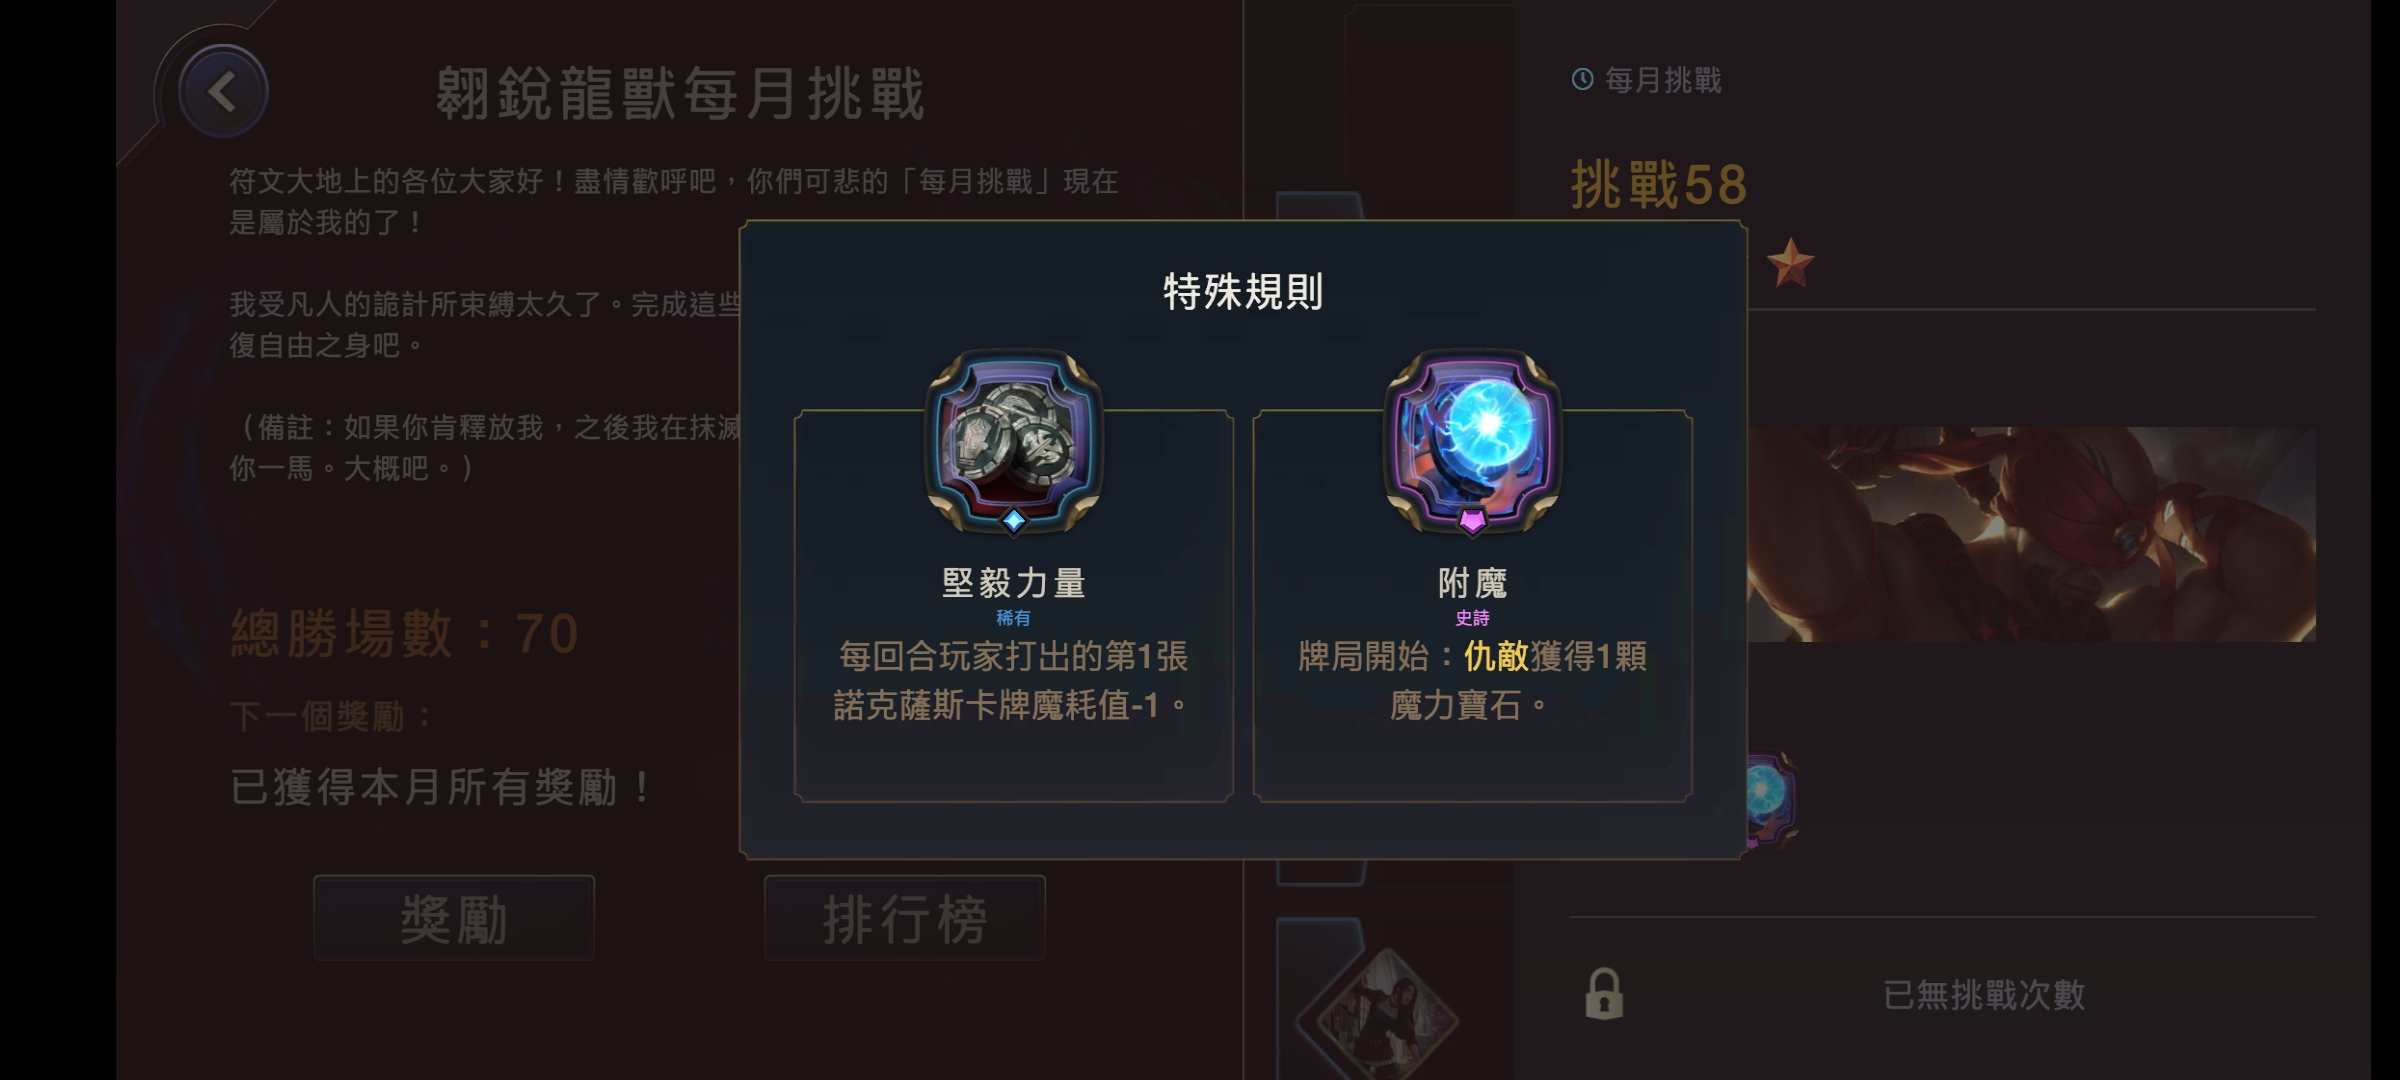Click the champion artwork banner image

point(2030,534)
